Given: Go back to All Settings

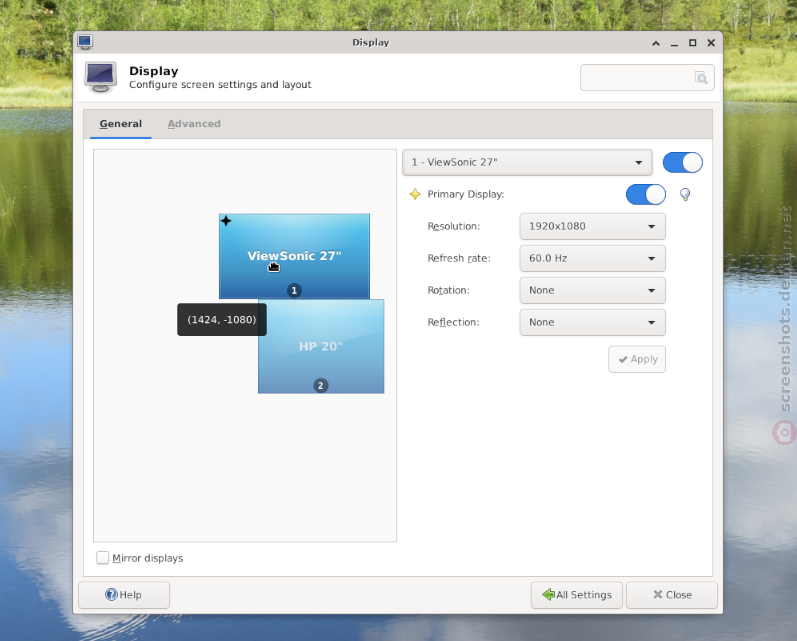Looking at the screenshot, I should 576,595.
